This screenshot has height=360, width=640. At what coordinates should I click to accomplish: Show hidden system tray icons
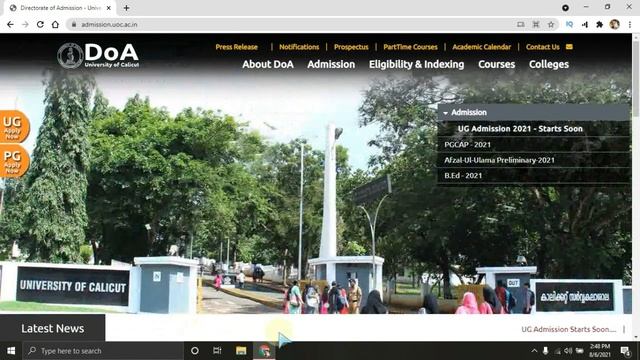click(534, 351)
